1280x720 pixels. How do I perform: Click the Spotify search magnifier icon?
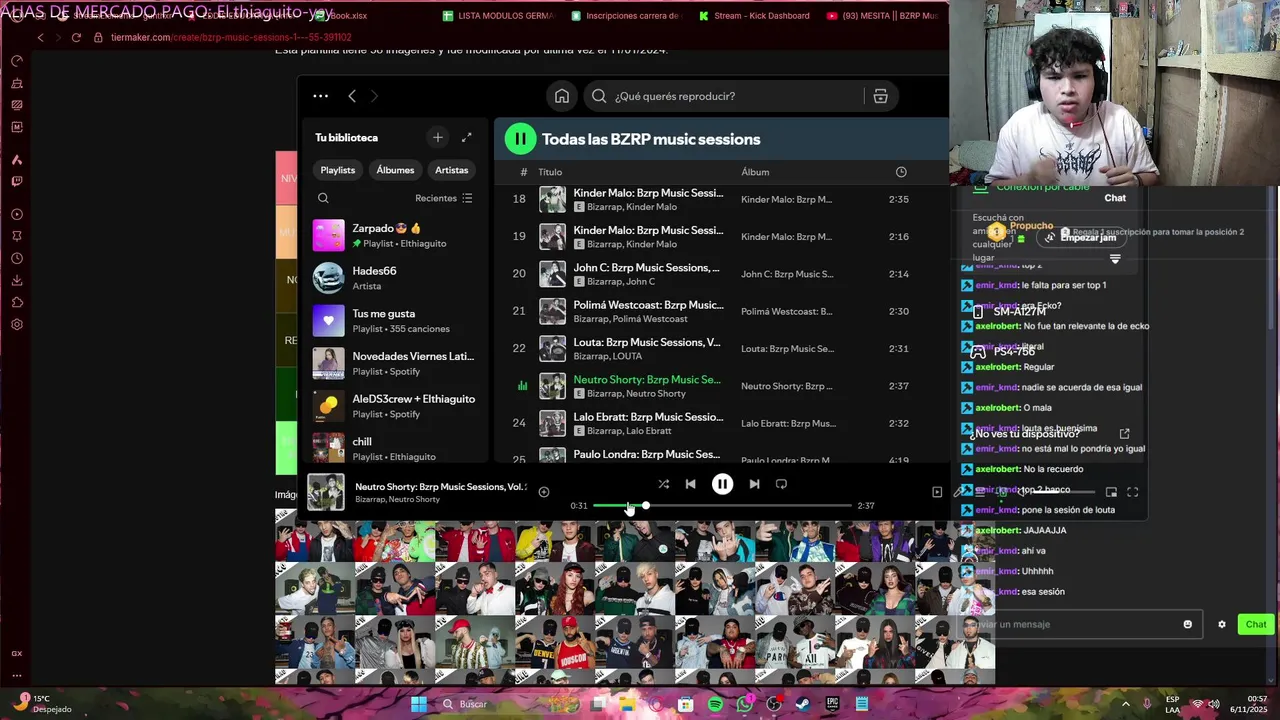(x=599, y=96)
